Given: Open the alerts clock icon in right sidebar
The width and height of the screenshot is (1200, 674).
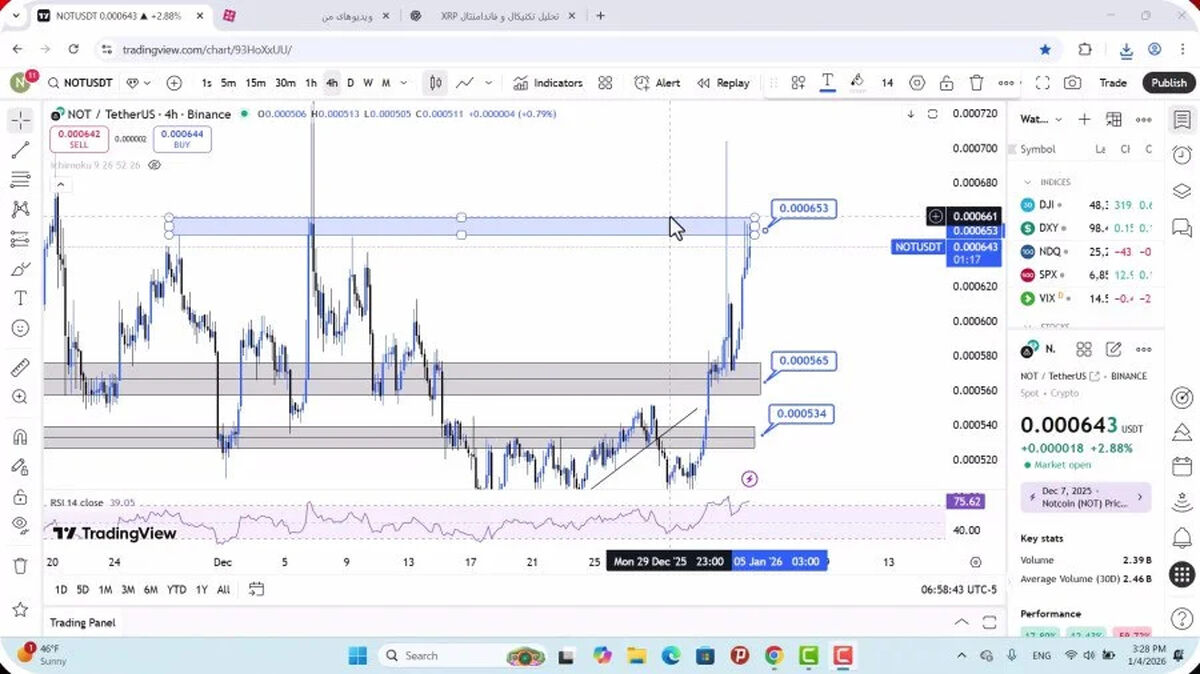Looking at the screenshot, I should point(1182,155).
